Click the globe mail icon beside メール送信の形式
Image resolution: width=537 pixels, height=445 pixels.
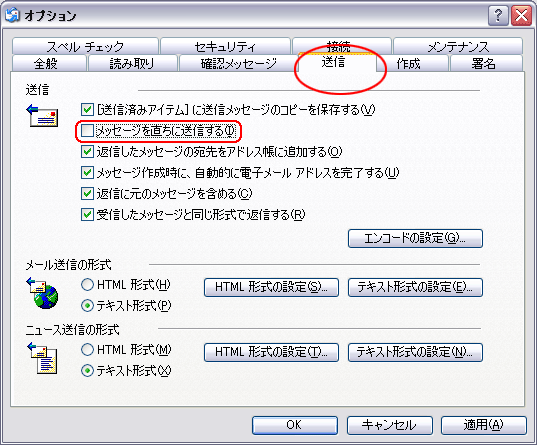[42, 293]
